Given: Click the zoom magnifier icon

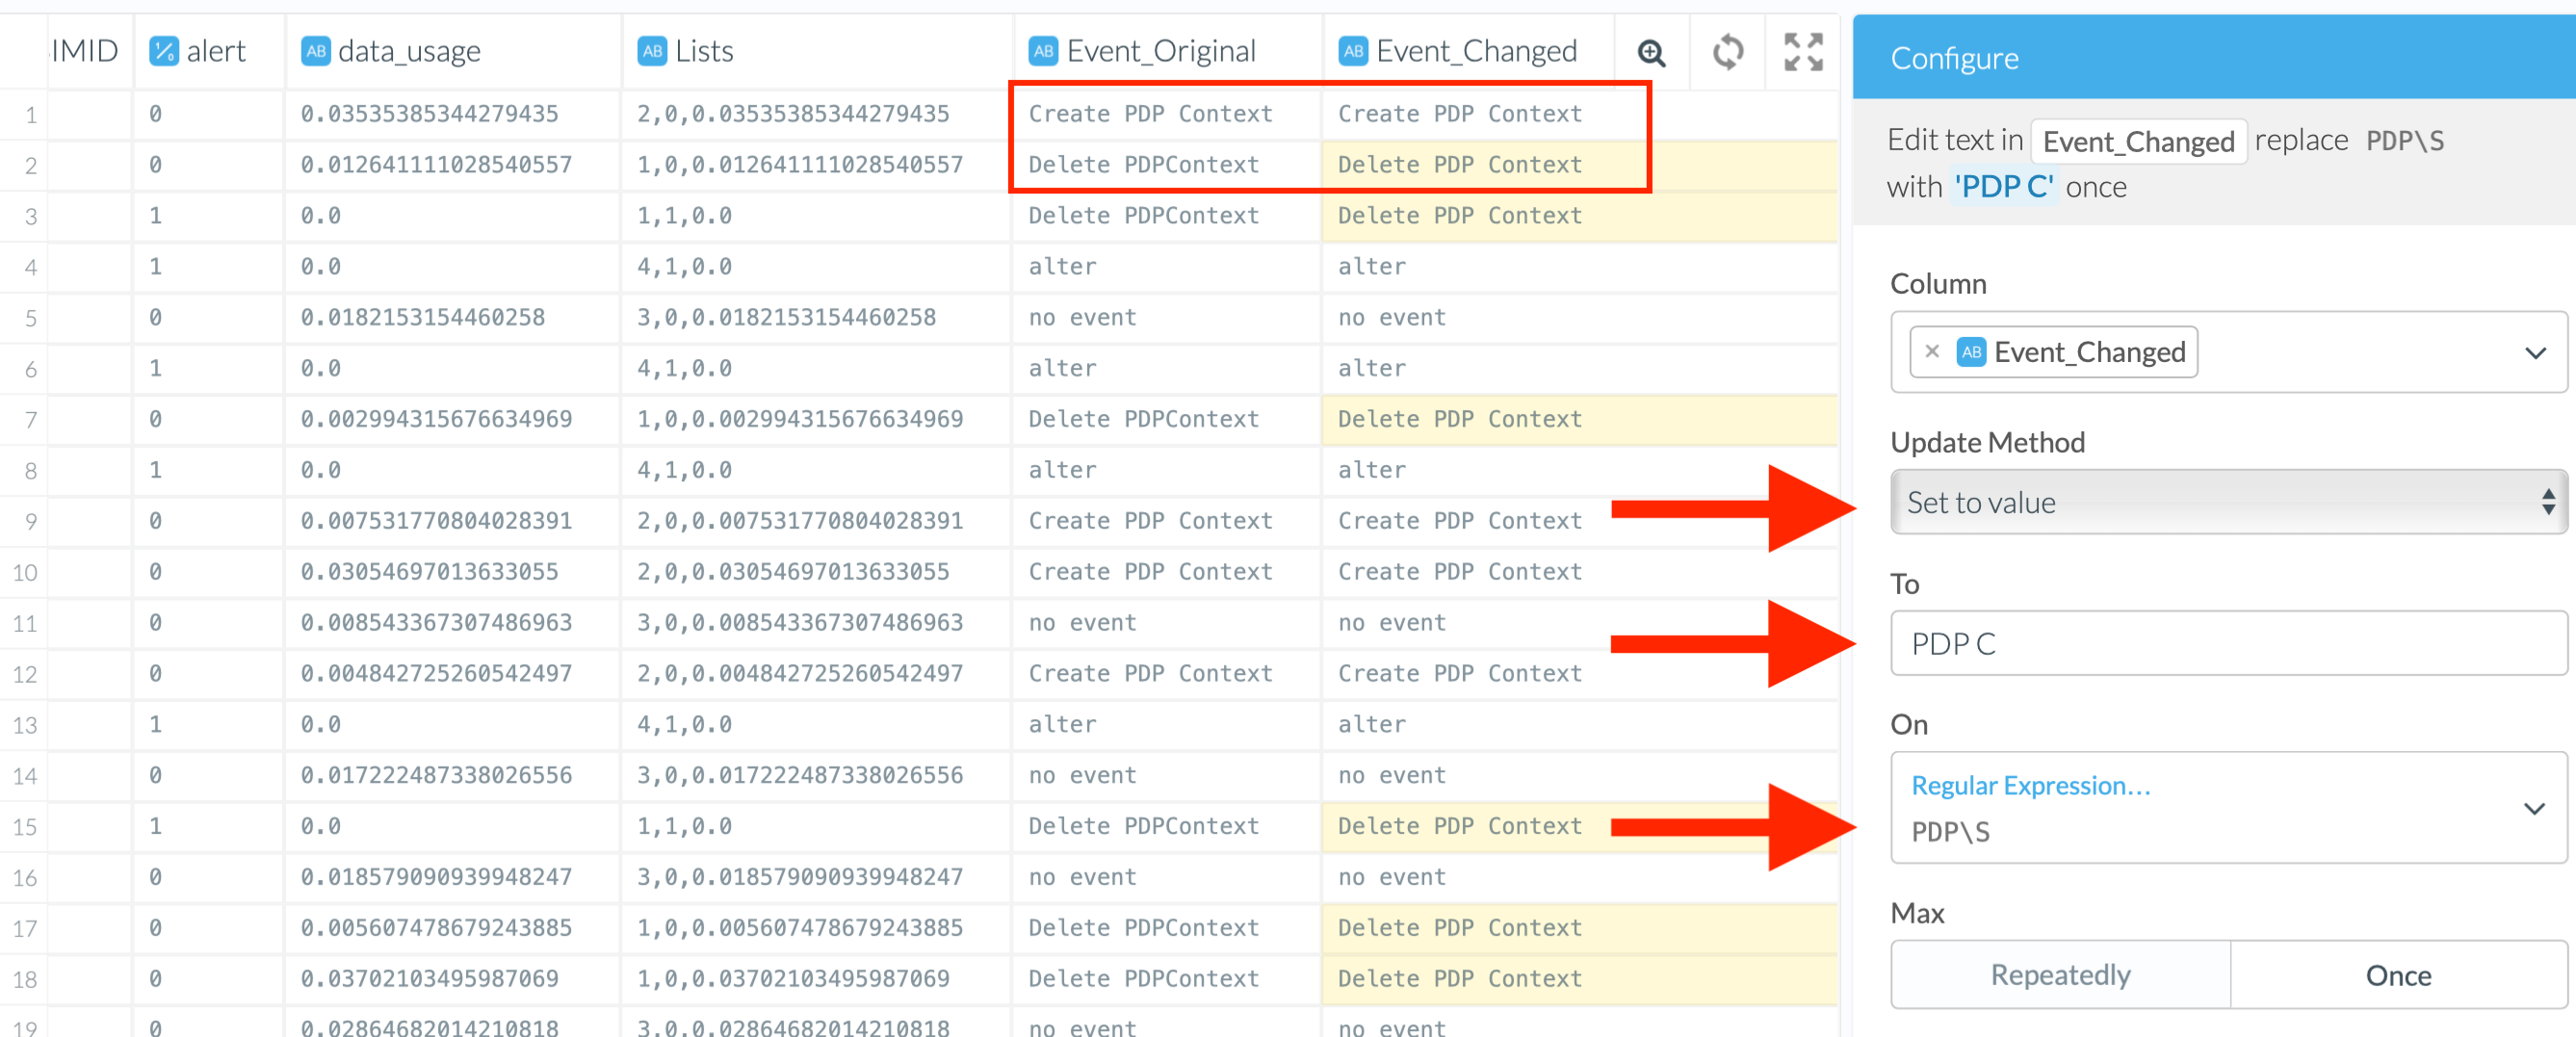Looking at the screenshot, I should (1651, 53).
